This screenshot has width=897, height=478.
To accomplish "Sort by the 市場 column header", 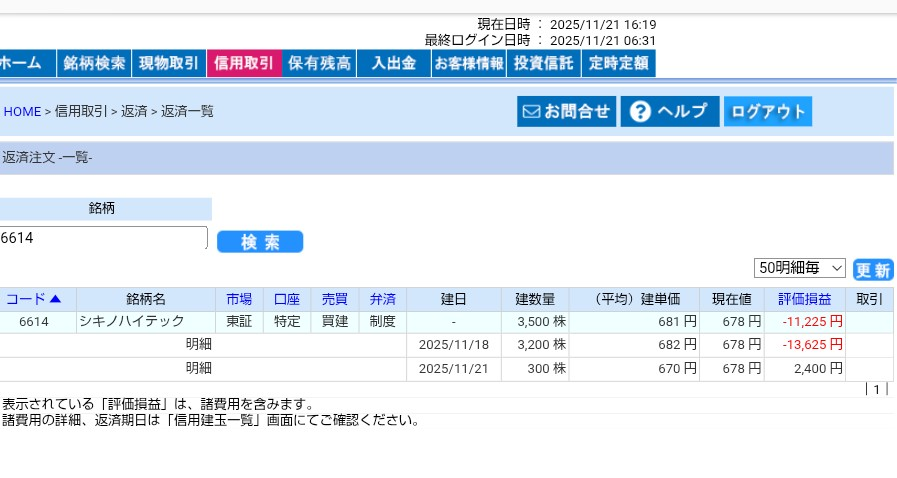I will 239,299.
